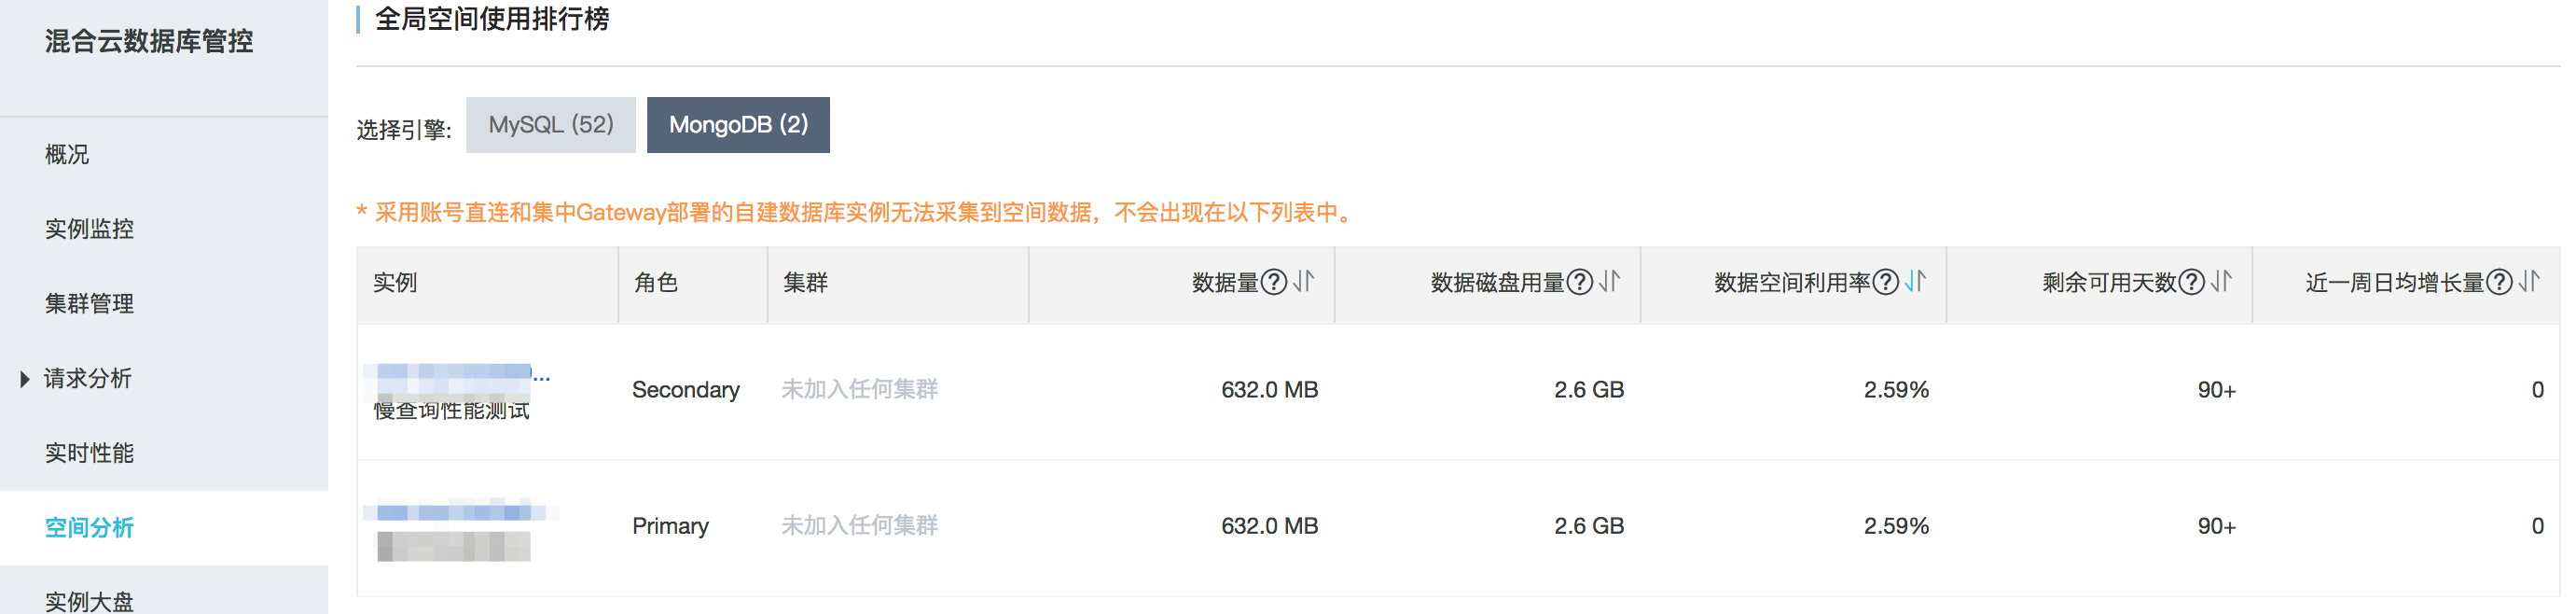Open the Primary instance name link
Image resolution: width=2576 pixels, height=614 pixels.
click(x=460, y=512)
